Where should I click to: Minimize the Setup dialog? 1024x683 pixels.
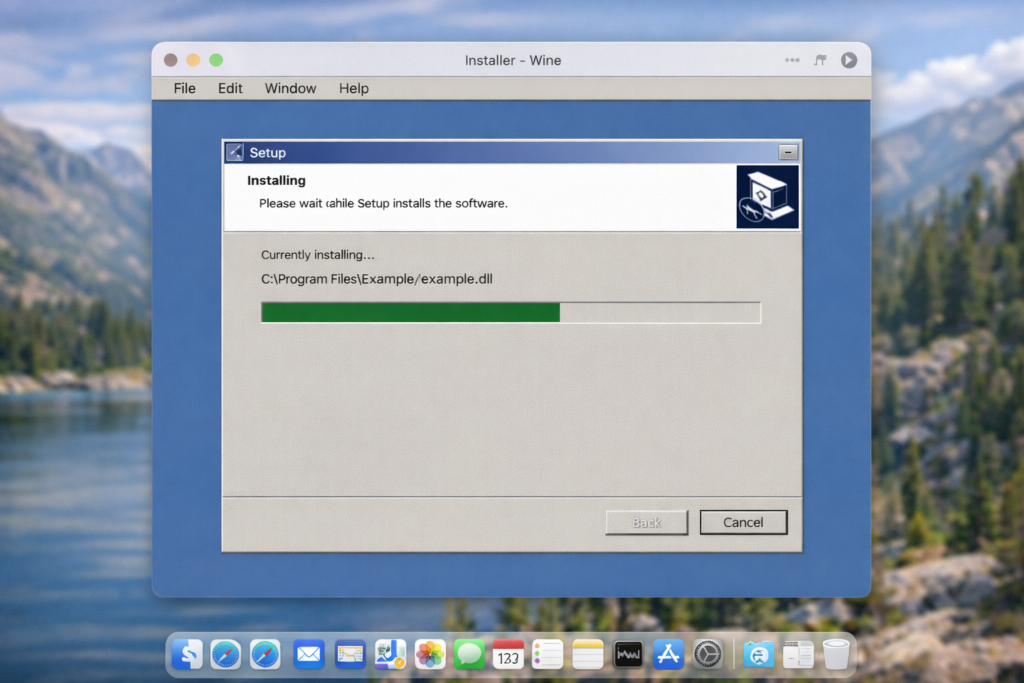(789, 152)
